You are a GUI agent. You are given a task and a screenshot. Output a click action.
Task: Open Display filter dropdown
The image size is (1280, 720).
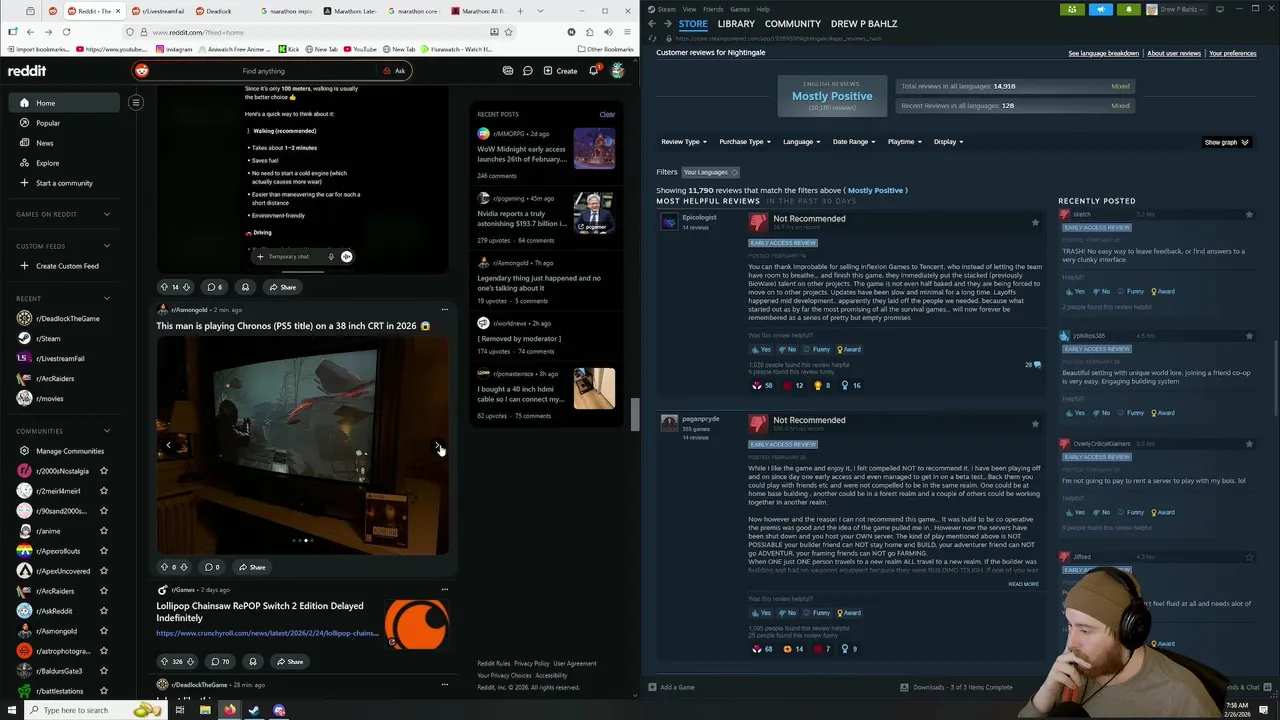(949, 142)
